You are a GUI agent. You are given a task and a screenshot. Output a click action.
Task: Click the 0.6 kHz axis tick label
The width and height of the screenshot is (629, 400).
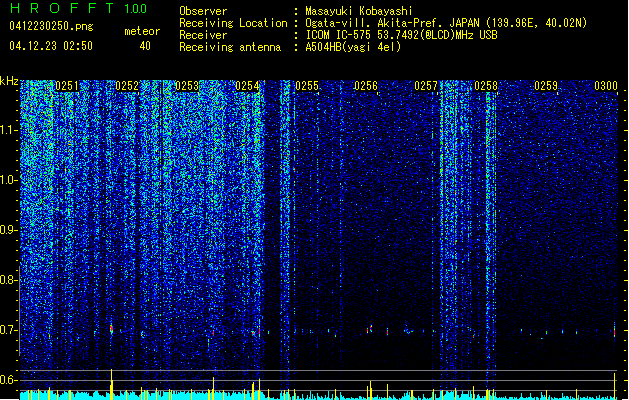pos(8,380)
